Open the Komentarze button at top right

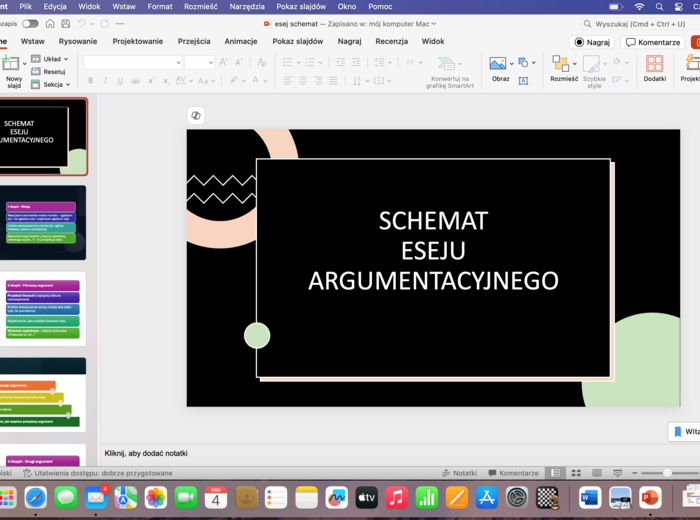coord(653,42)
